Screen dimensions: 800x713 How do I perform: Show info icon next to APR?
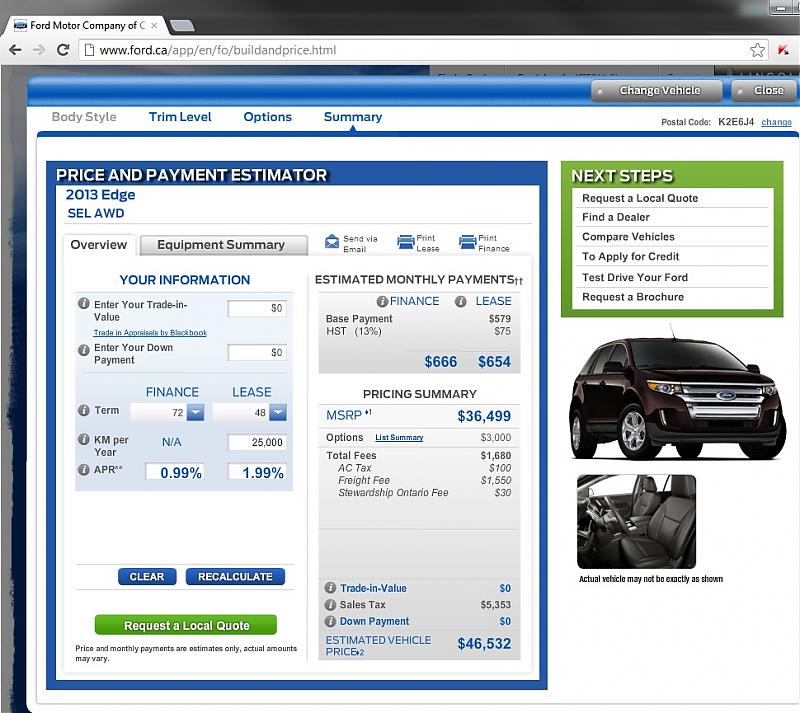pyautogui.click(x=84, y=470)
